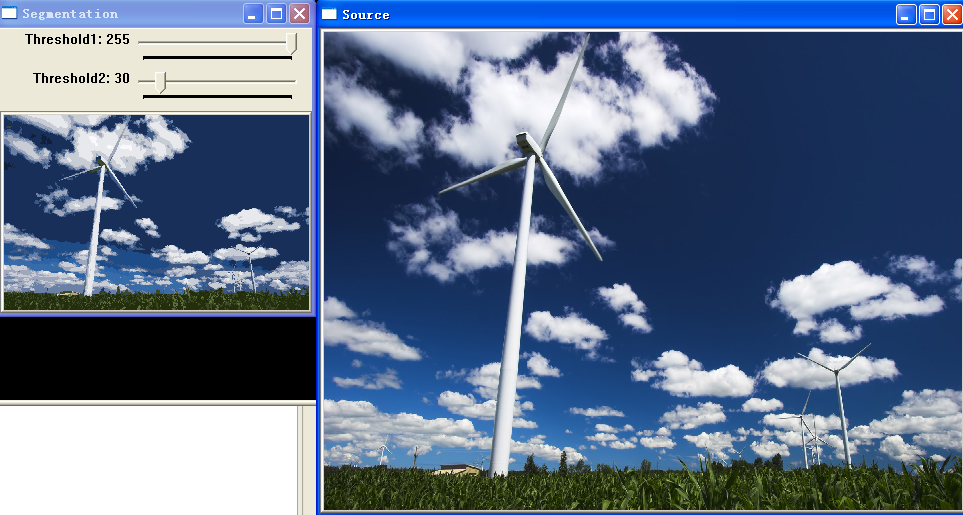Minimize the Segmentation window

click(x=253, y=14)
